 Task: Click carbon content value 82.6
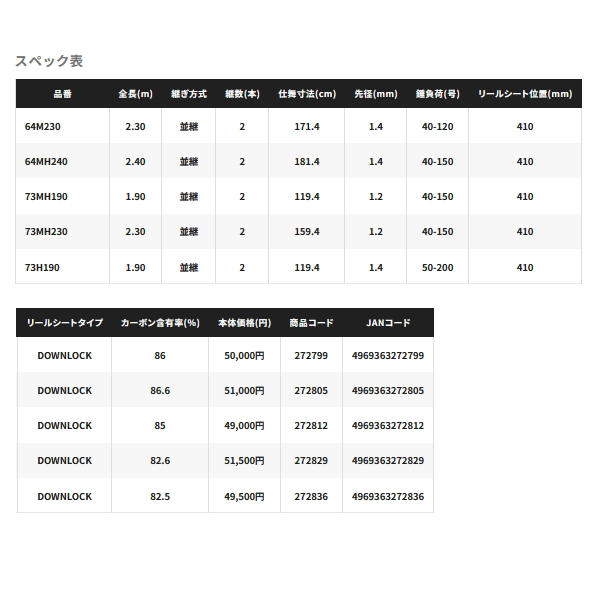tap(160, 461)
